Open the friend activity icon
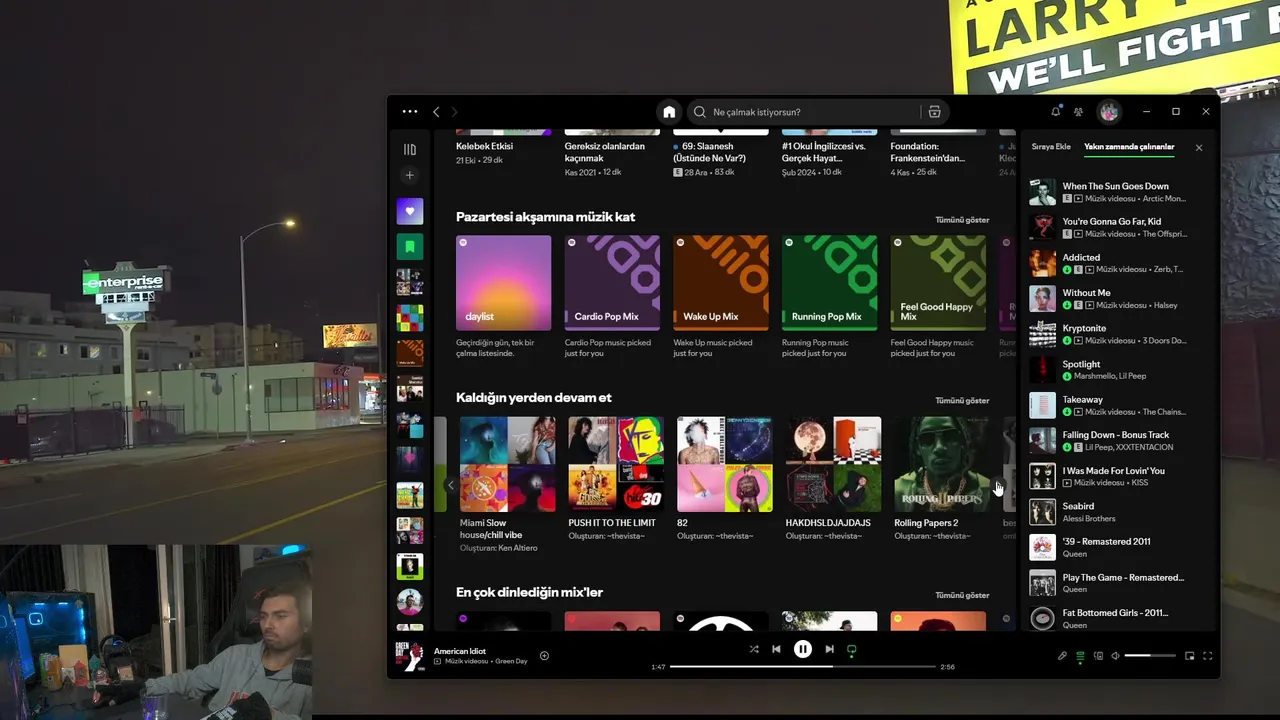 point(1079,112)
